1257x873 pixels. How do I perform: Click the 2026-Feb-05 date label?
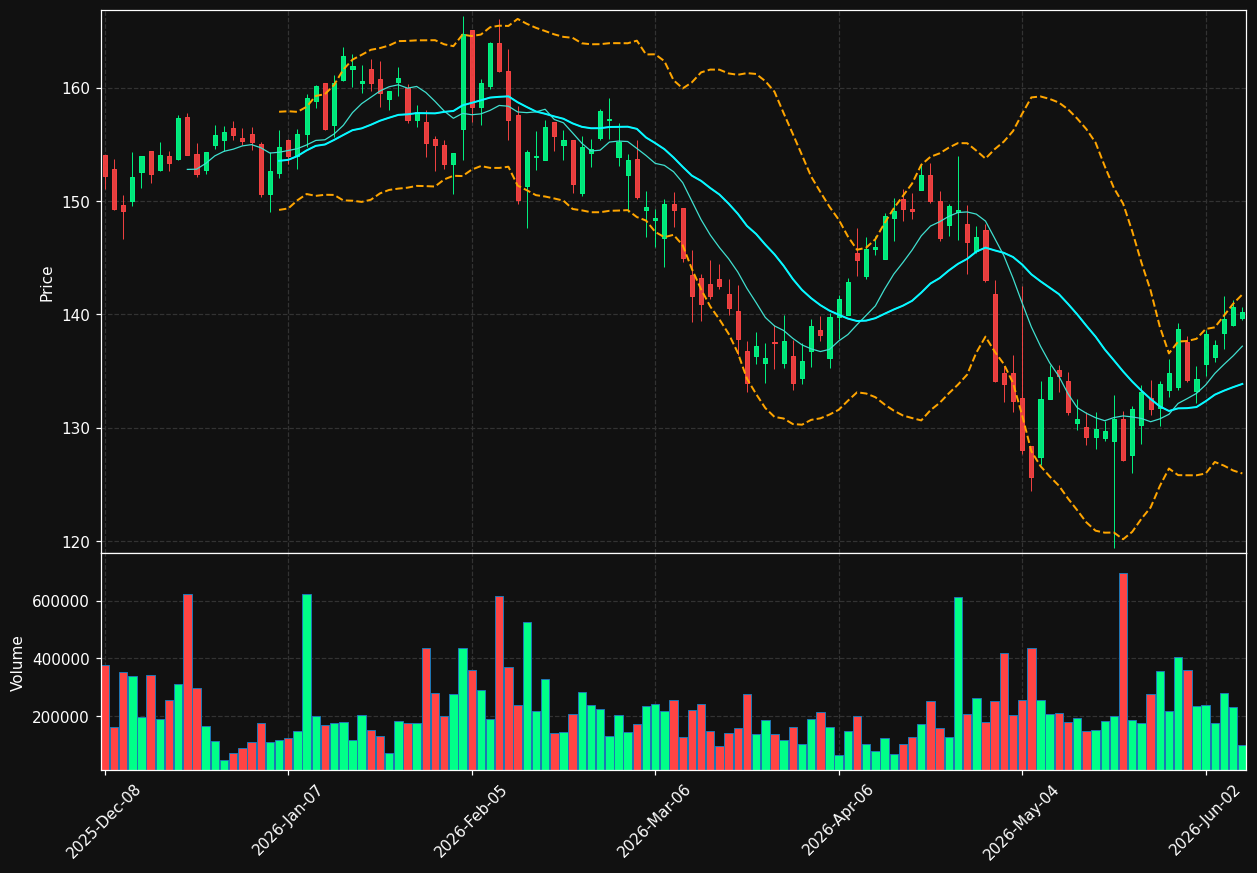471,822
